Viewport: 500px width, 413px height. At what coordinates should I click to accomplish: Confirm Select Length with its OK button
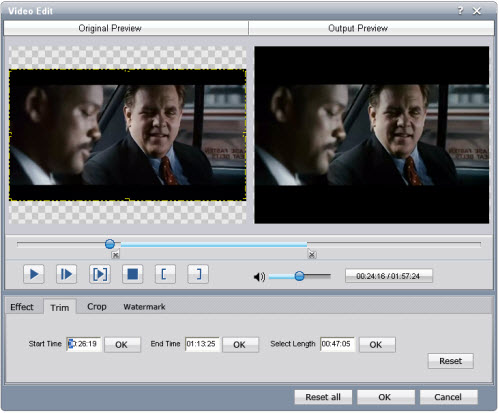(377, 345)
